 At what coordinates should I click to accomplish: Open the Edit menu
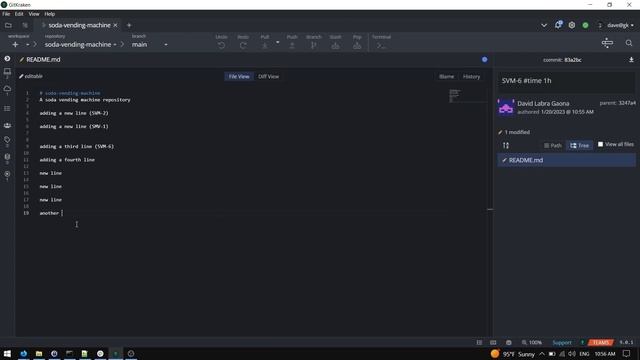pos(19,14)
